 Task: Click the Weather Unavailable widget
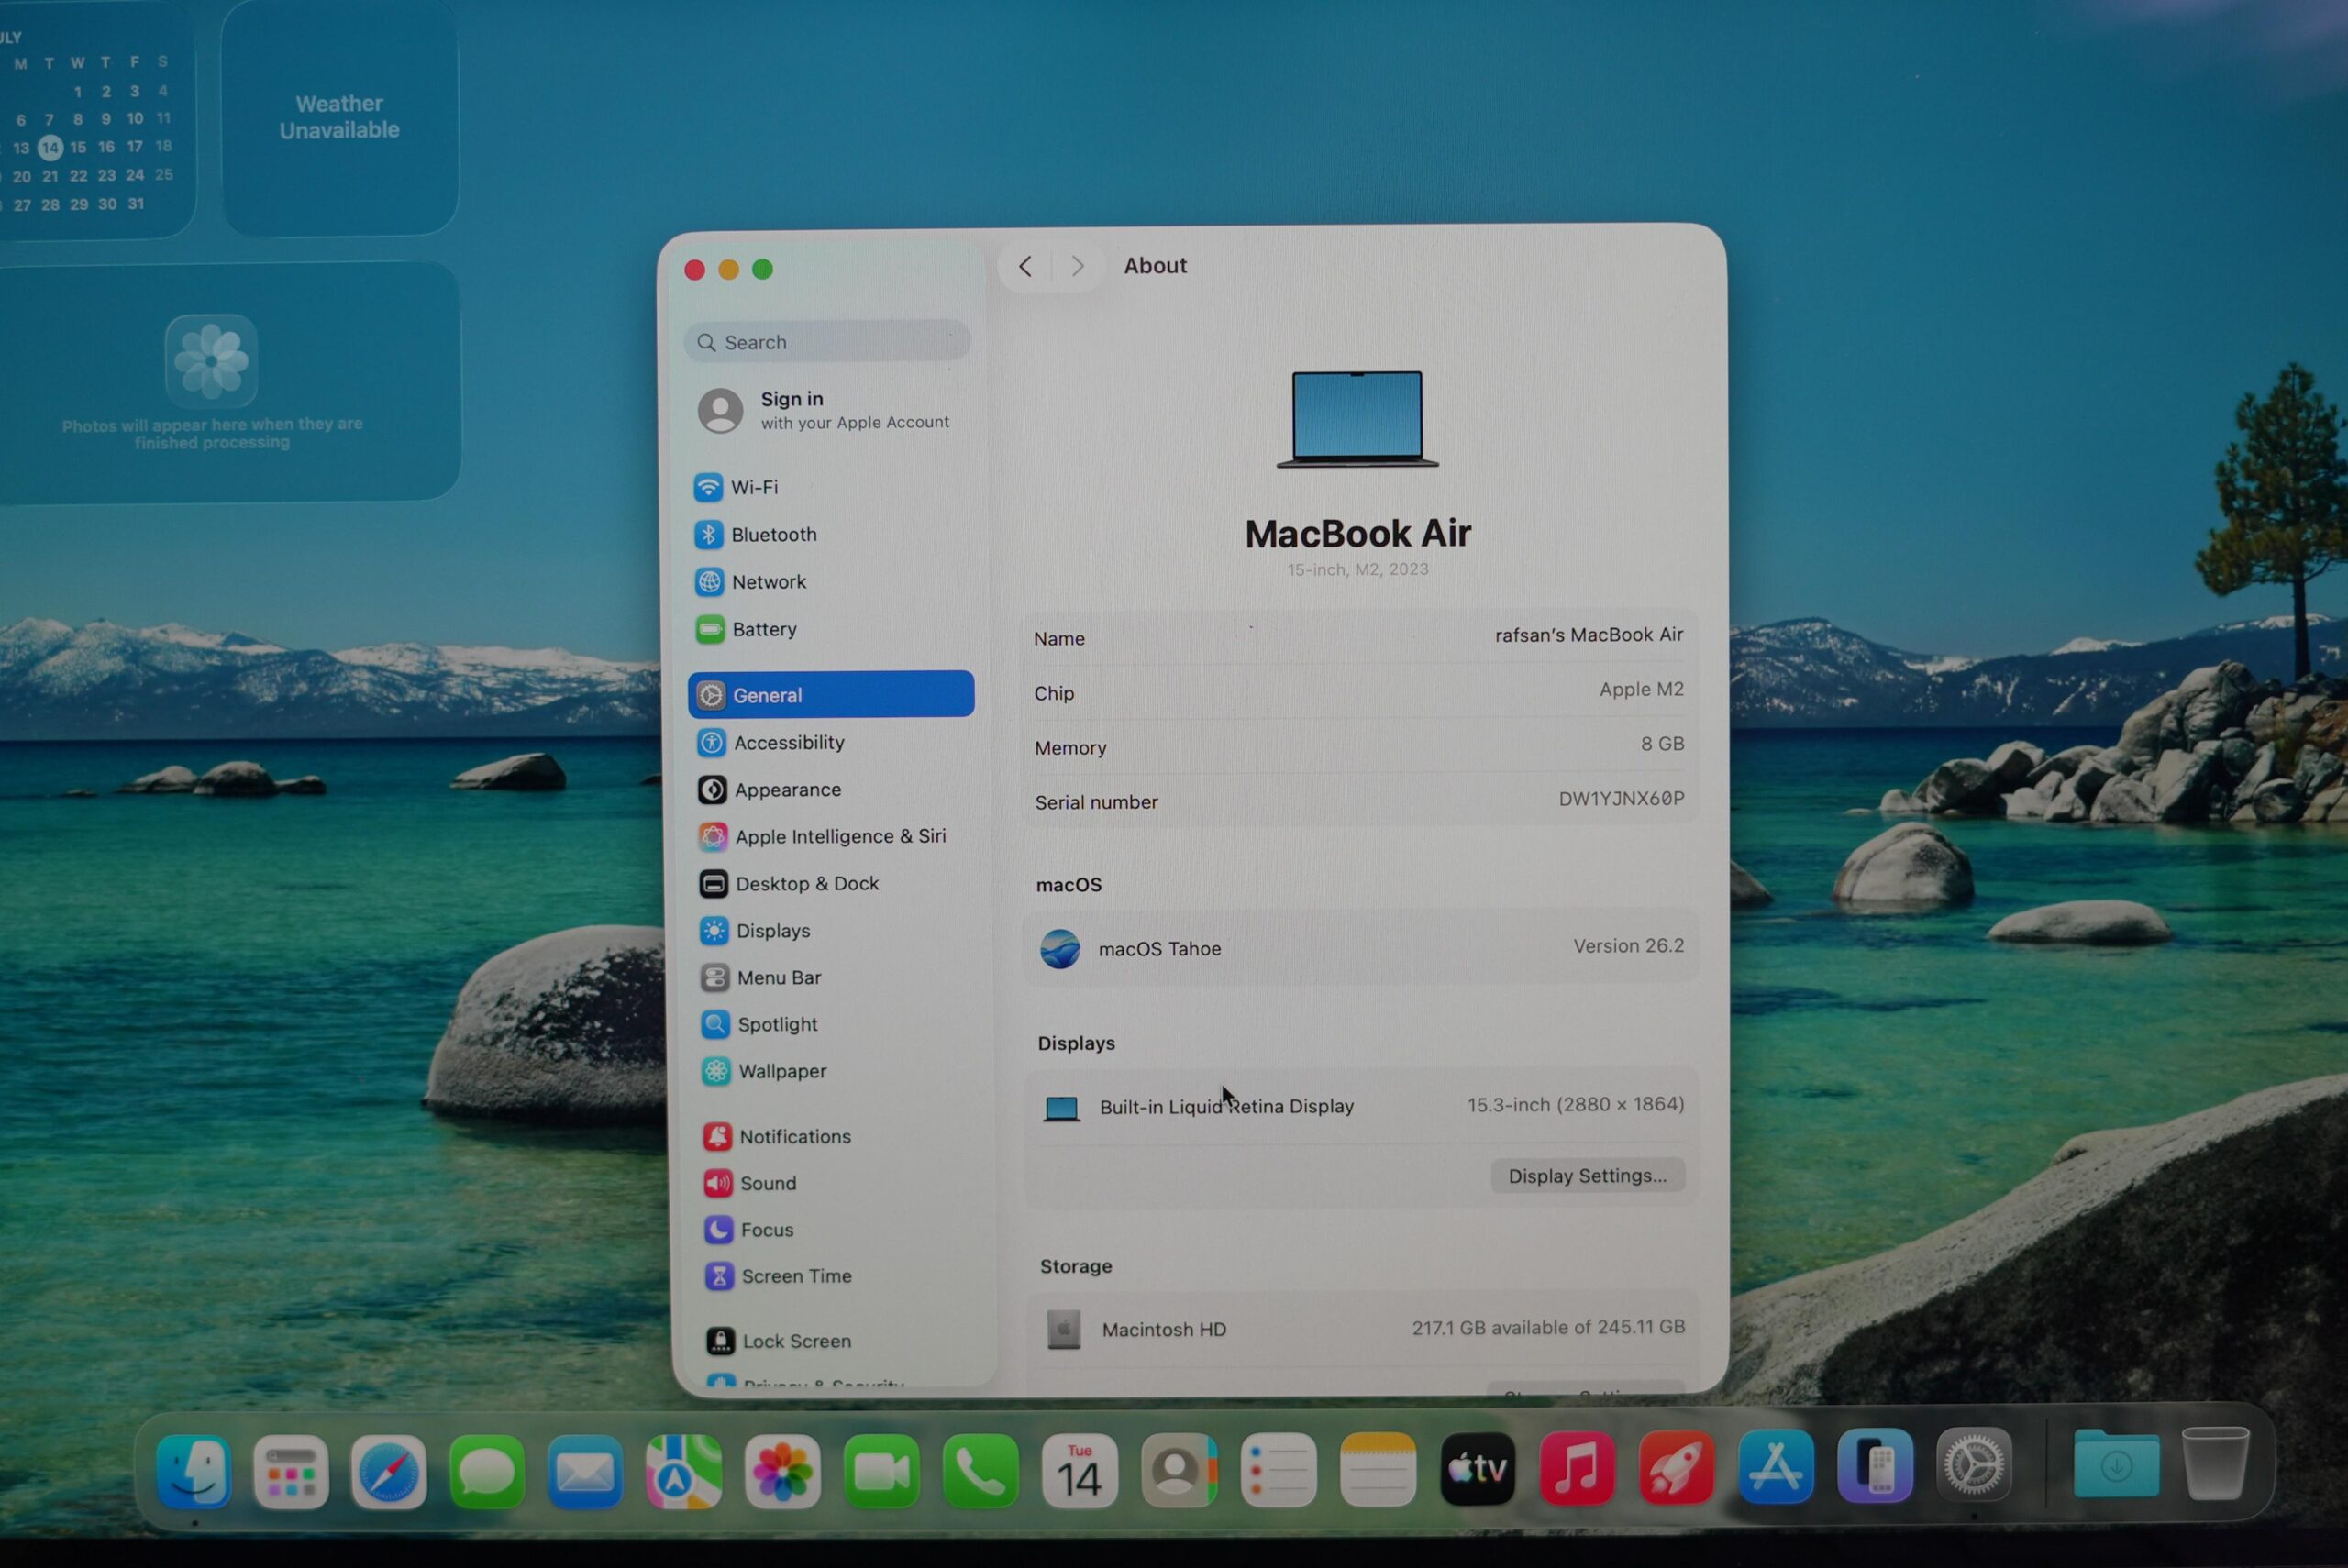click(340, 117)
